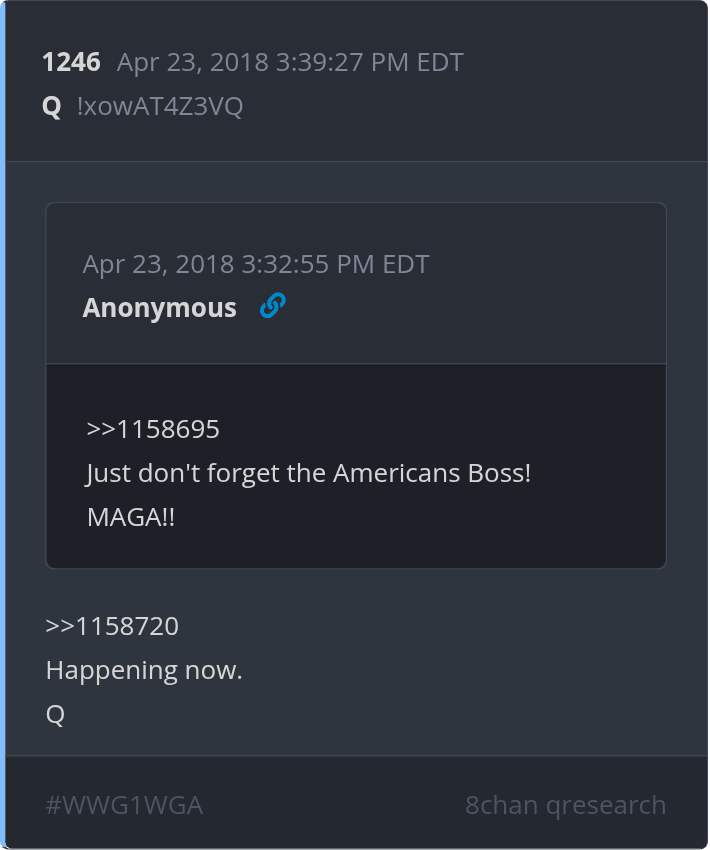
Task: Open the 8chan qresearch source label
Action: click(x=565, y=805)
